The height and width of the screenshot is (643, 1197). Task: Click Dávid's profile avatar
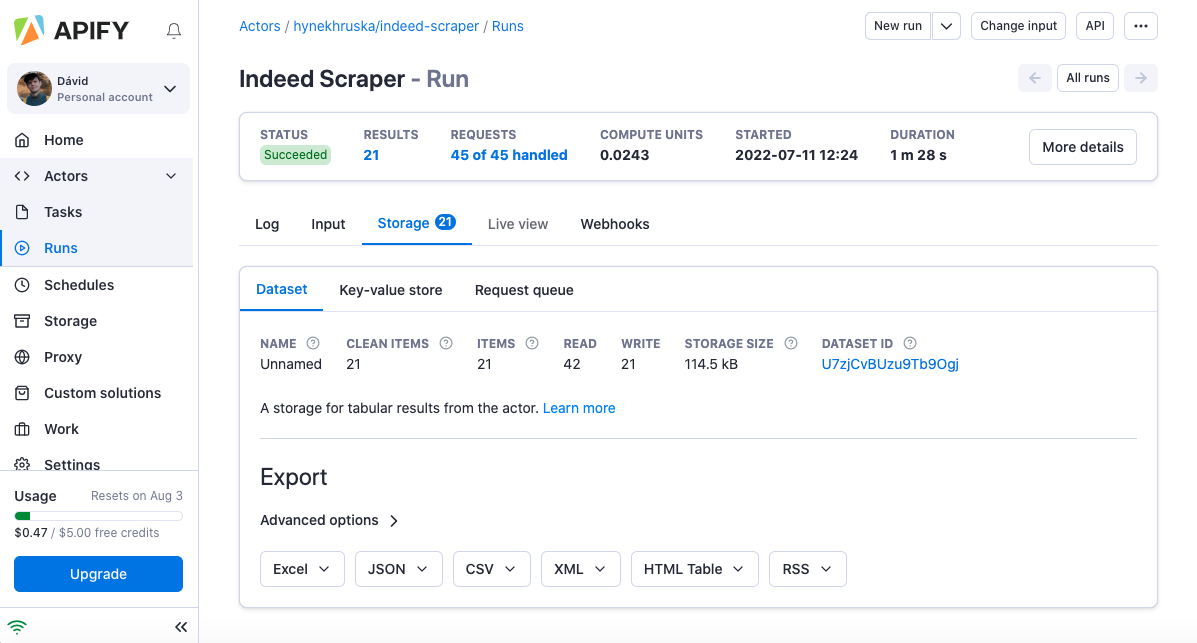(x=34, y=89)
